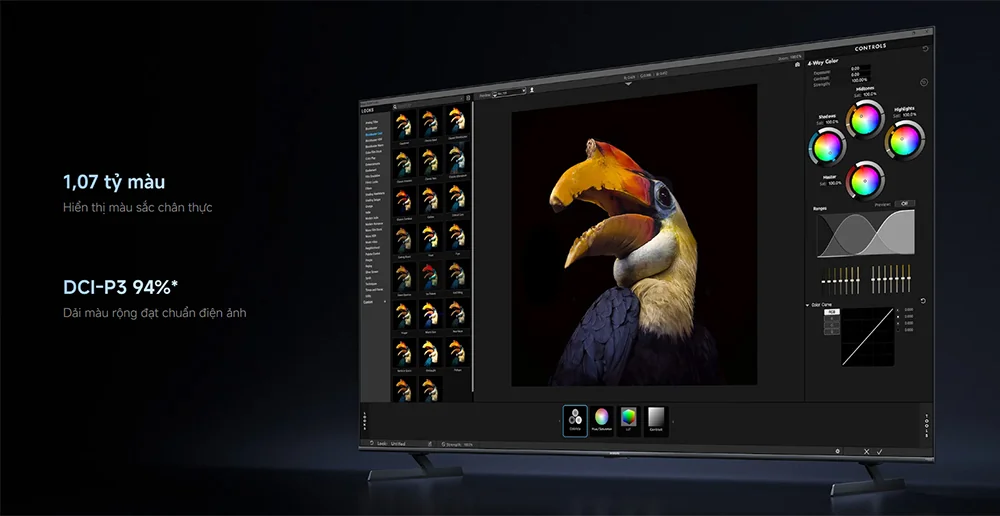Open the Looks drawer on left edge
This screenshot has width=1000, height=516.
[x=364, y=420]
